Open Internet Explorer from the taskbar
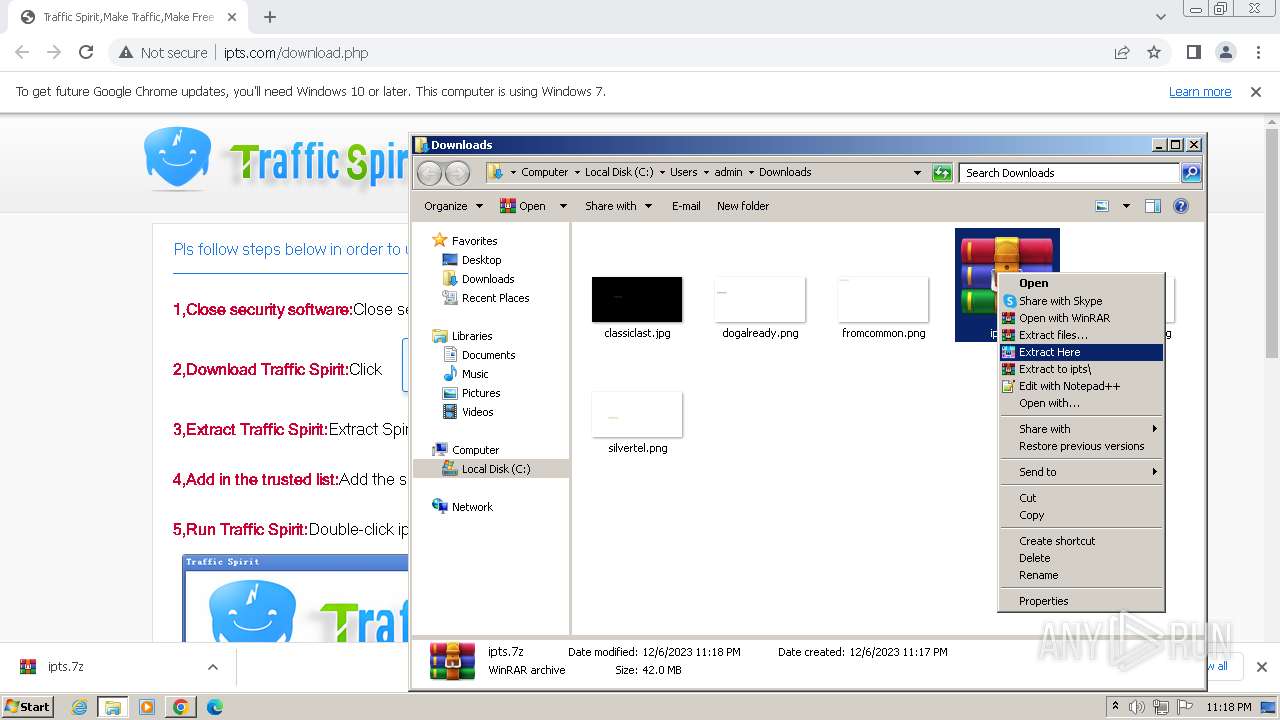The image size is (1280, 720). pyautogui.click(x=80, y=707)
